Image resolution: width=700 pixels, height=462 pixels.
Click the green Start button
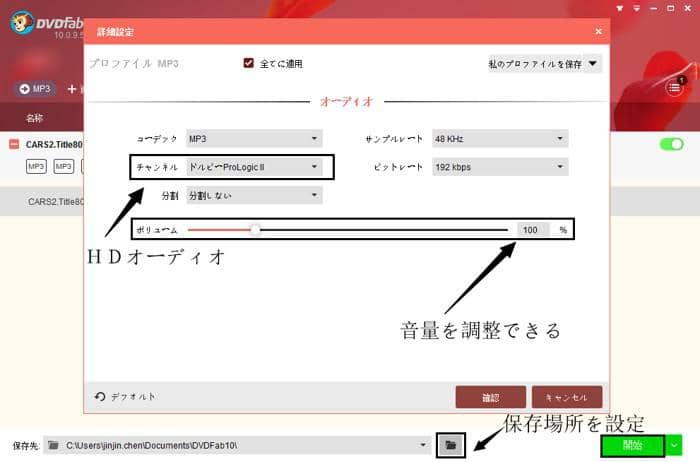coord(633,445)
